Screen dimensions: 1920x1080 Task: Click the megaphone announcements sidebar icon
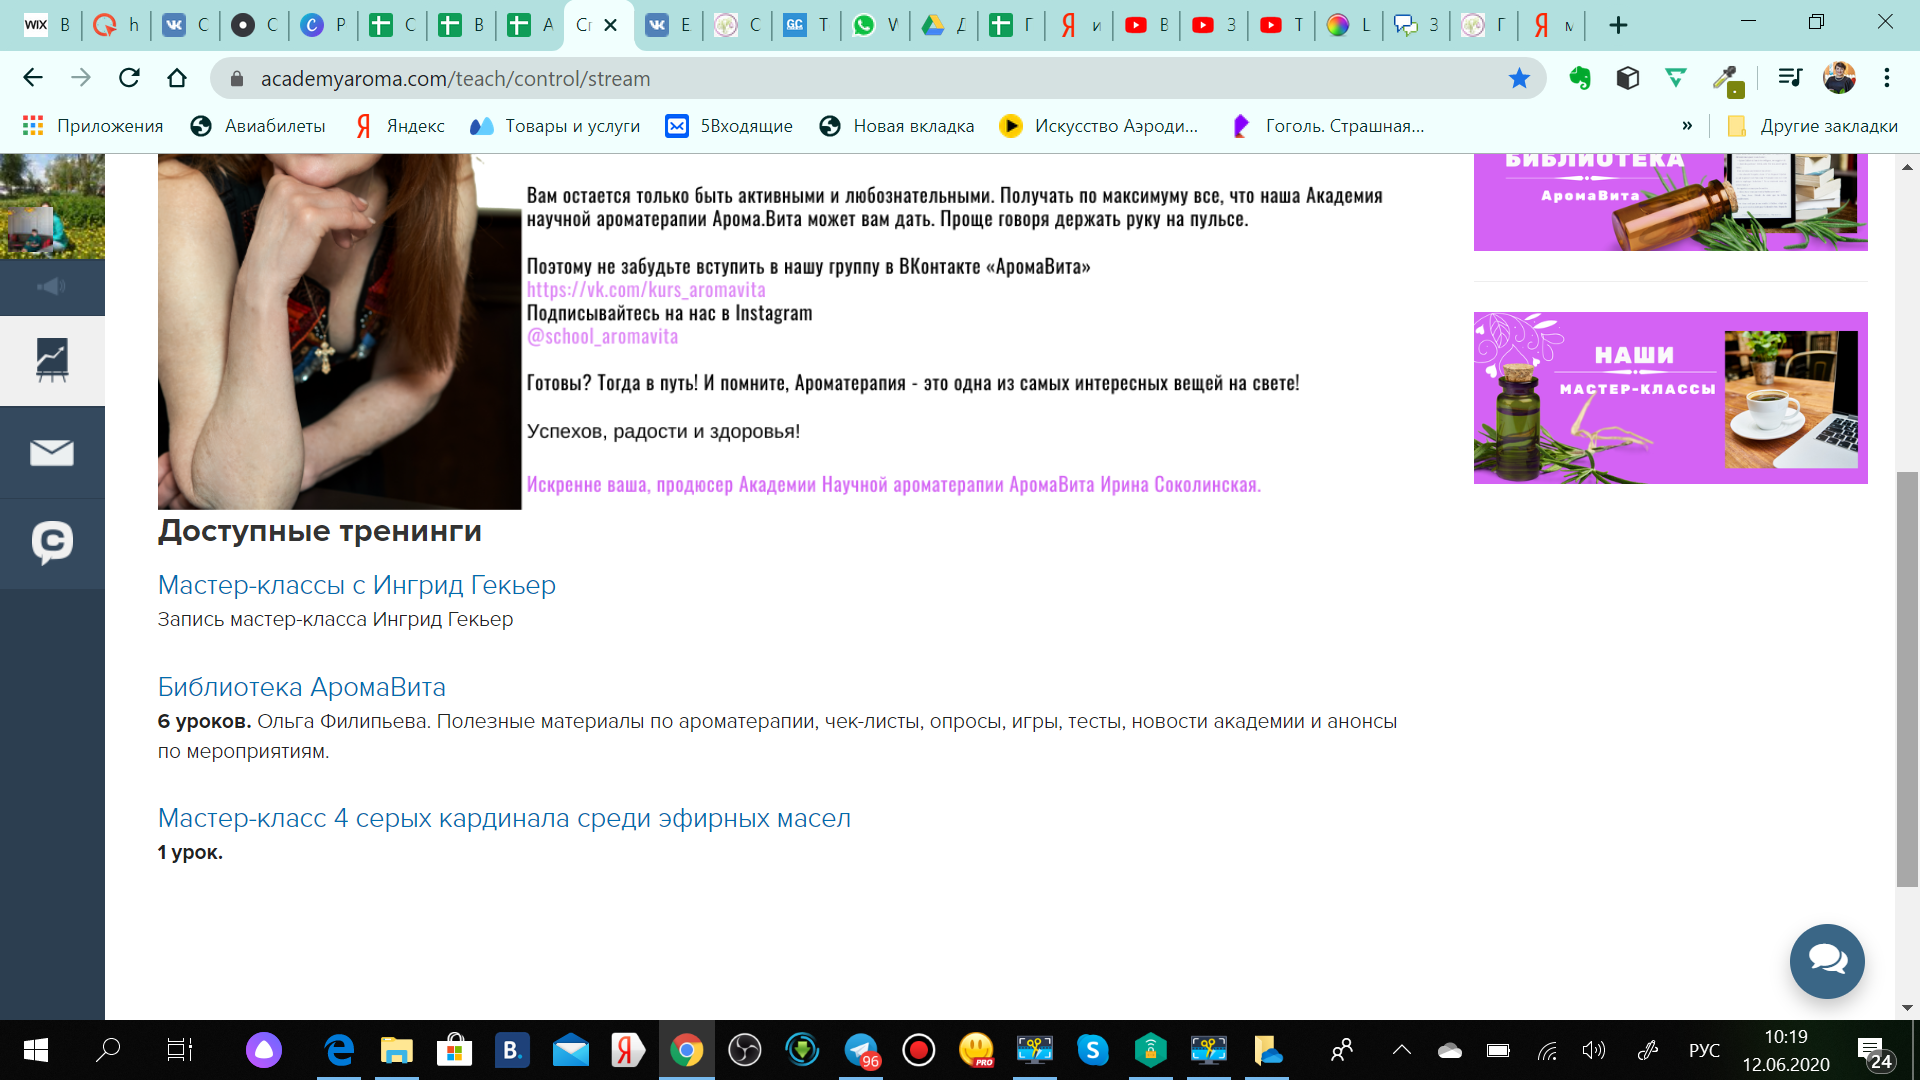[52, 287]
